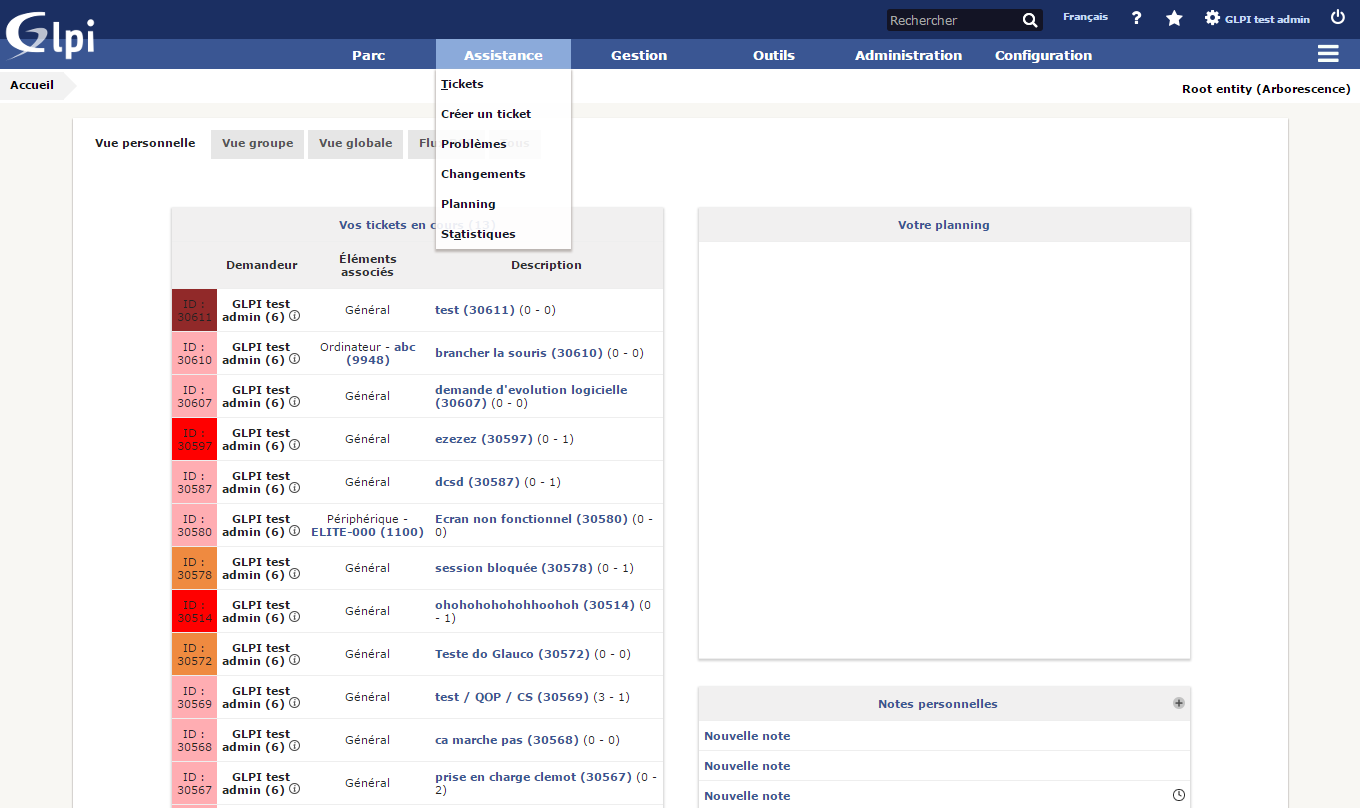Show requester info icon for ticket 30568

tap(294, 746)
